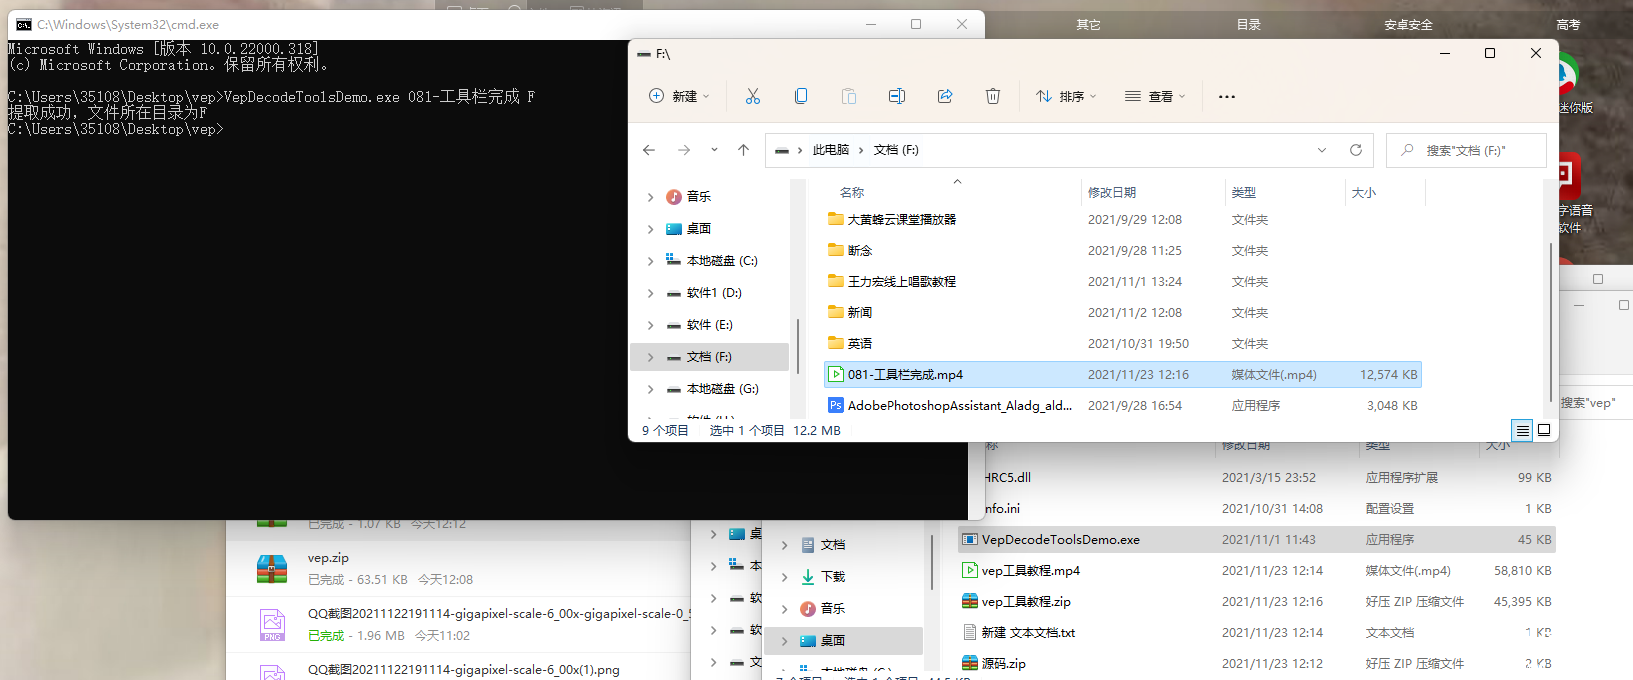Switch to the 安卓安全 tab
This screenshot has height=680, width=1633.
point(1408,25)
